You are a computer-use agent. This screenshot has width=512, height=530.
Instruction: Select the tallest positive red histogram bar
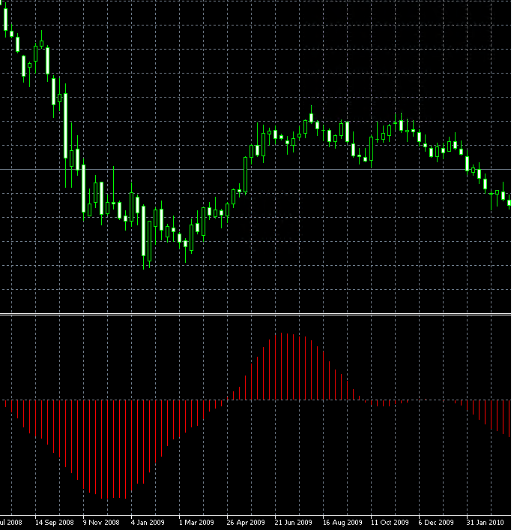[281, 366]
